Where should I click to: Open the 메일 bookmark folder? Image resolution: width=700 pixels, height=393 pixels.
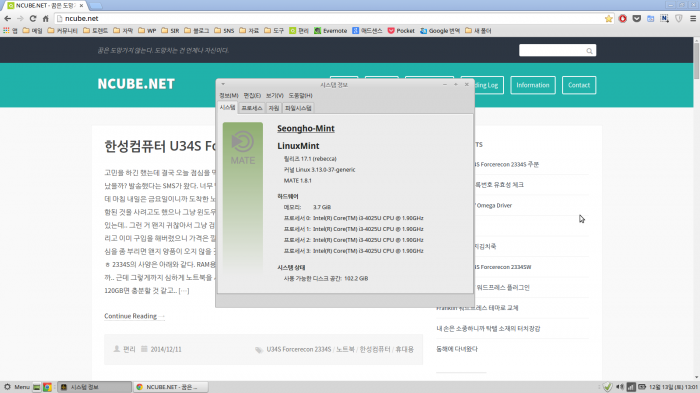click(x=32, y=31)
